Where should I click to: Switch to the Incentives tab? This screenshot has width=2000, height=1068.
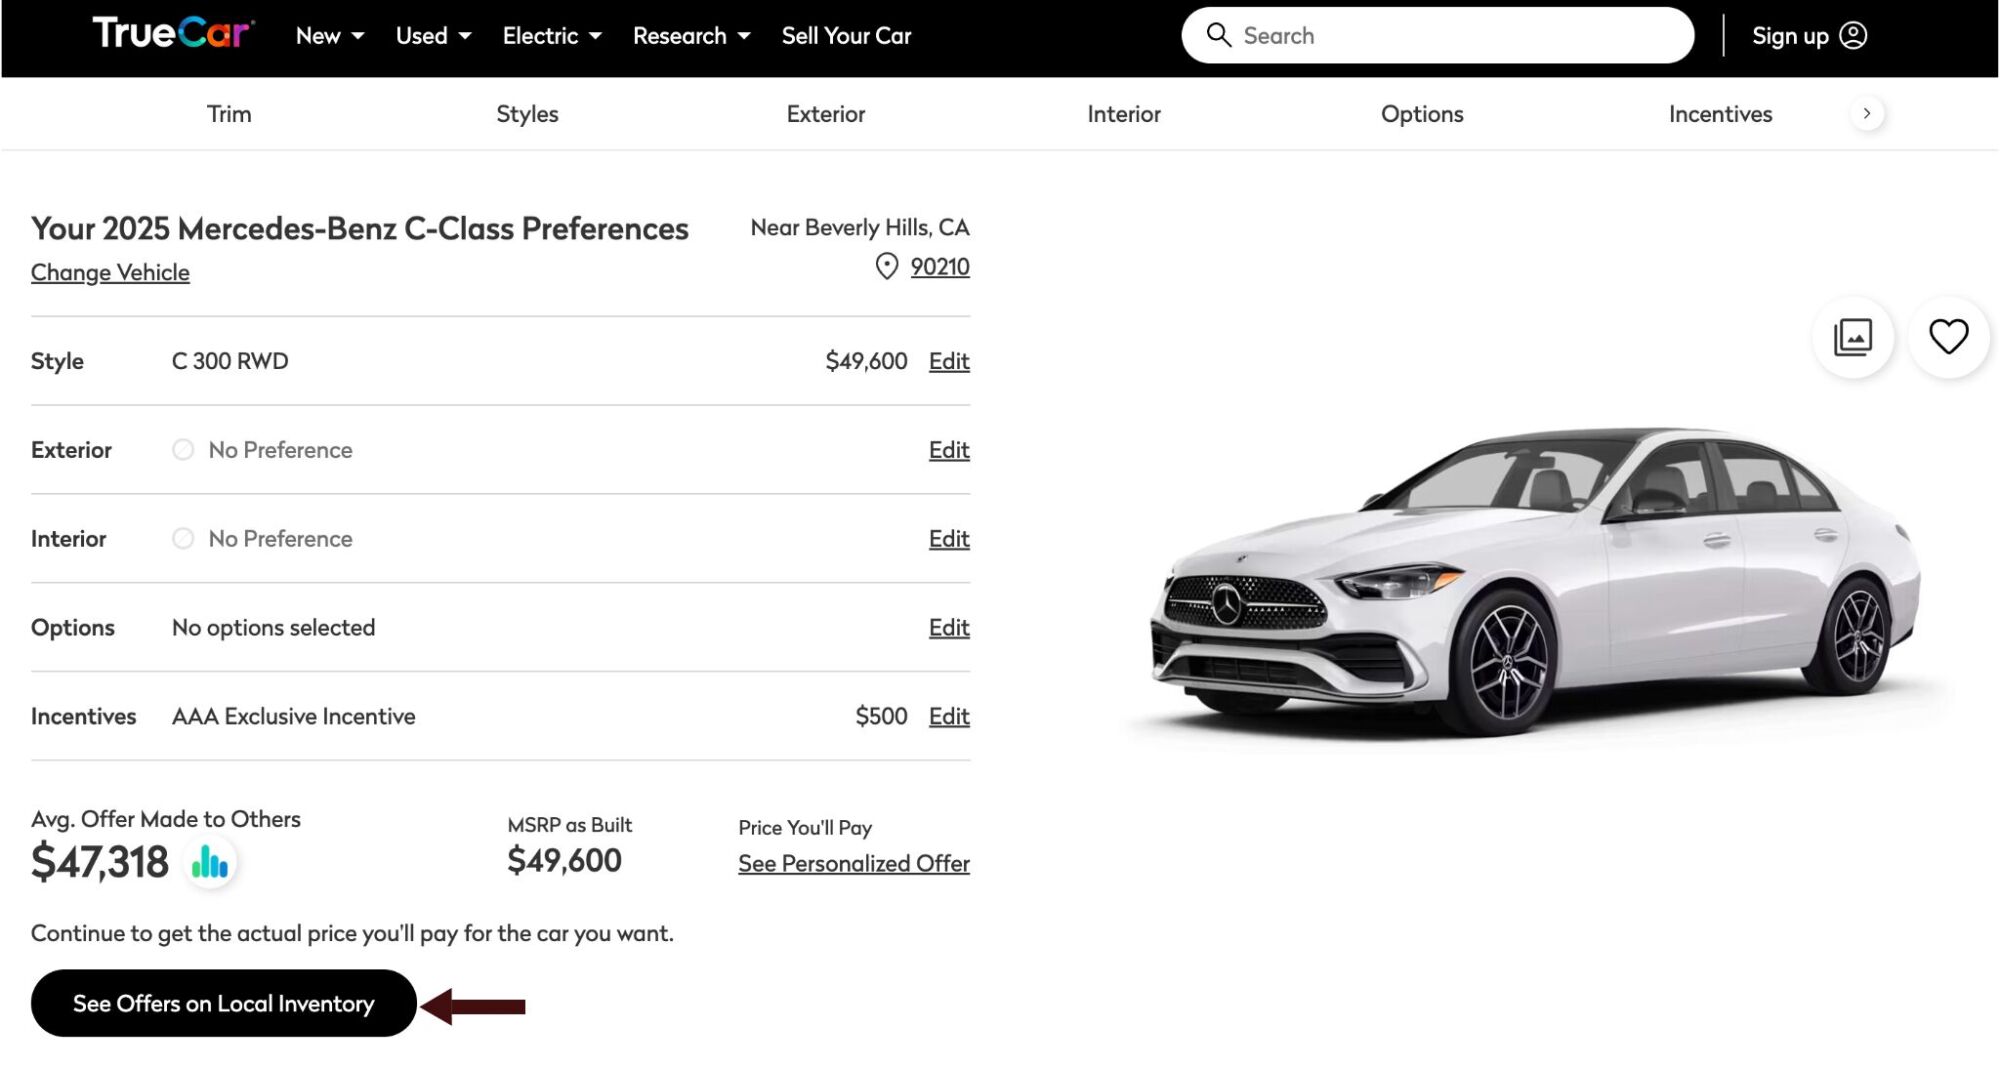(1720, 114)
